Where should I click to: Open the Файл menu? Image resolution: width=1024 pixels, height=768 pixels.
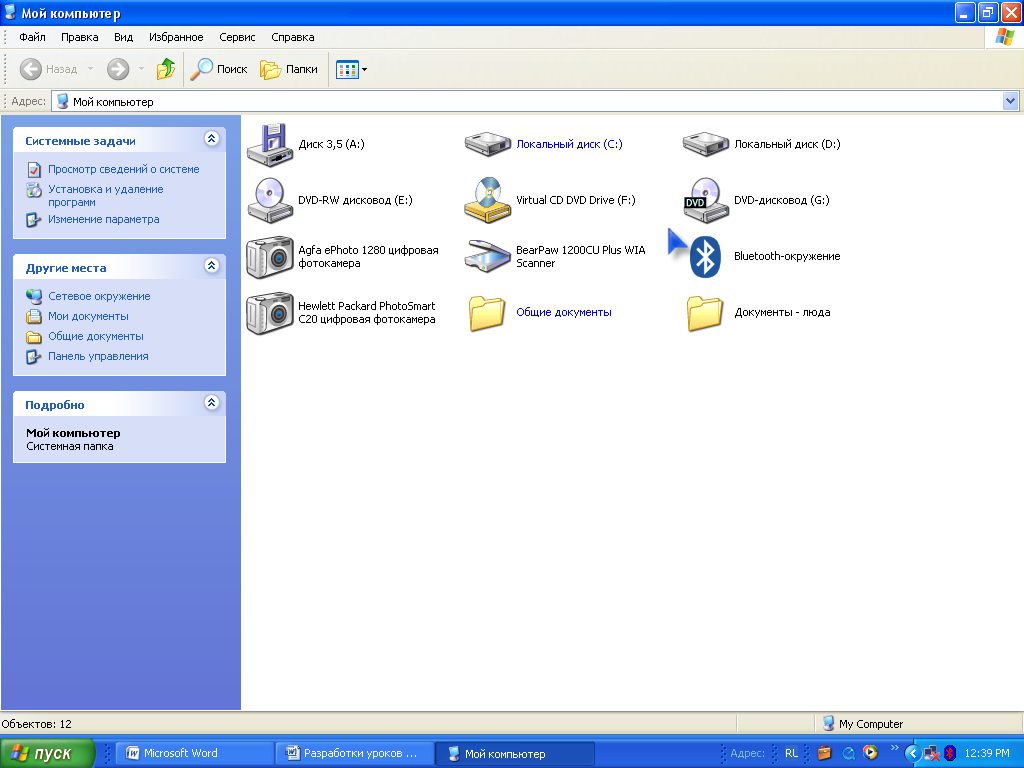pos(32,37)
